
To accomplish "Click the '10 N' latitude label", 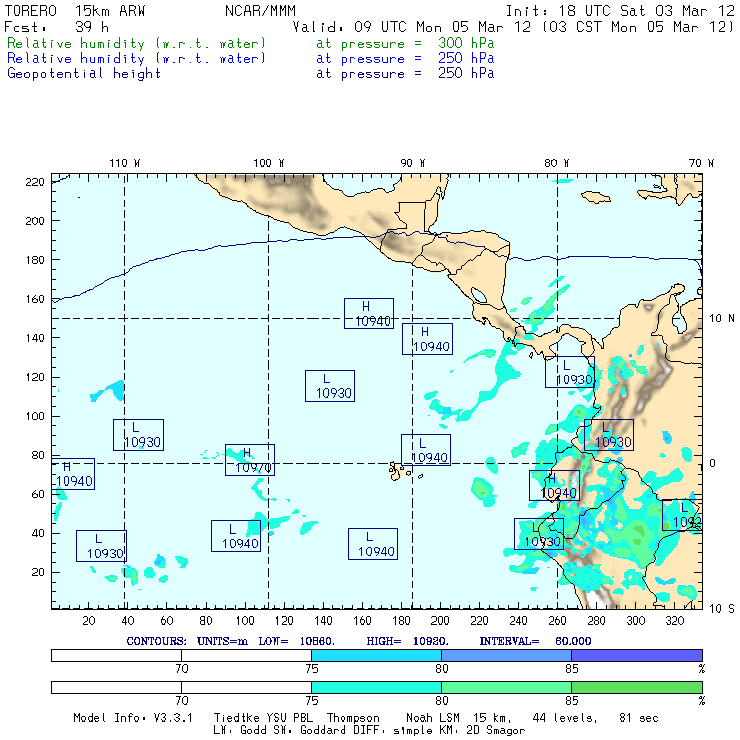I will pyautogui.click(x=722, y=319).
